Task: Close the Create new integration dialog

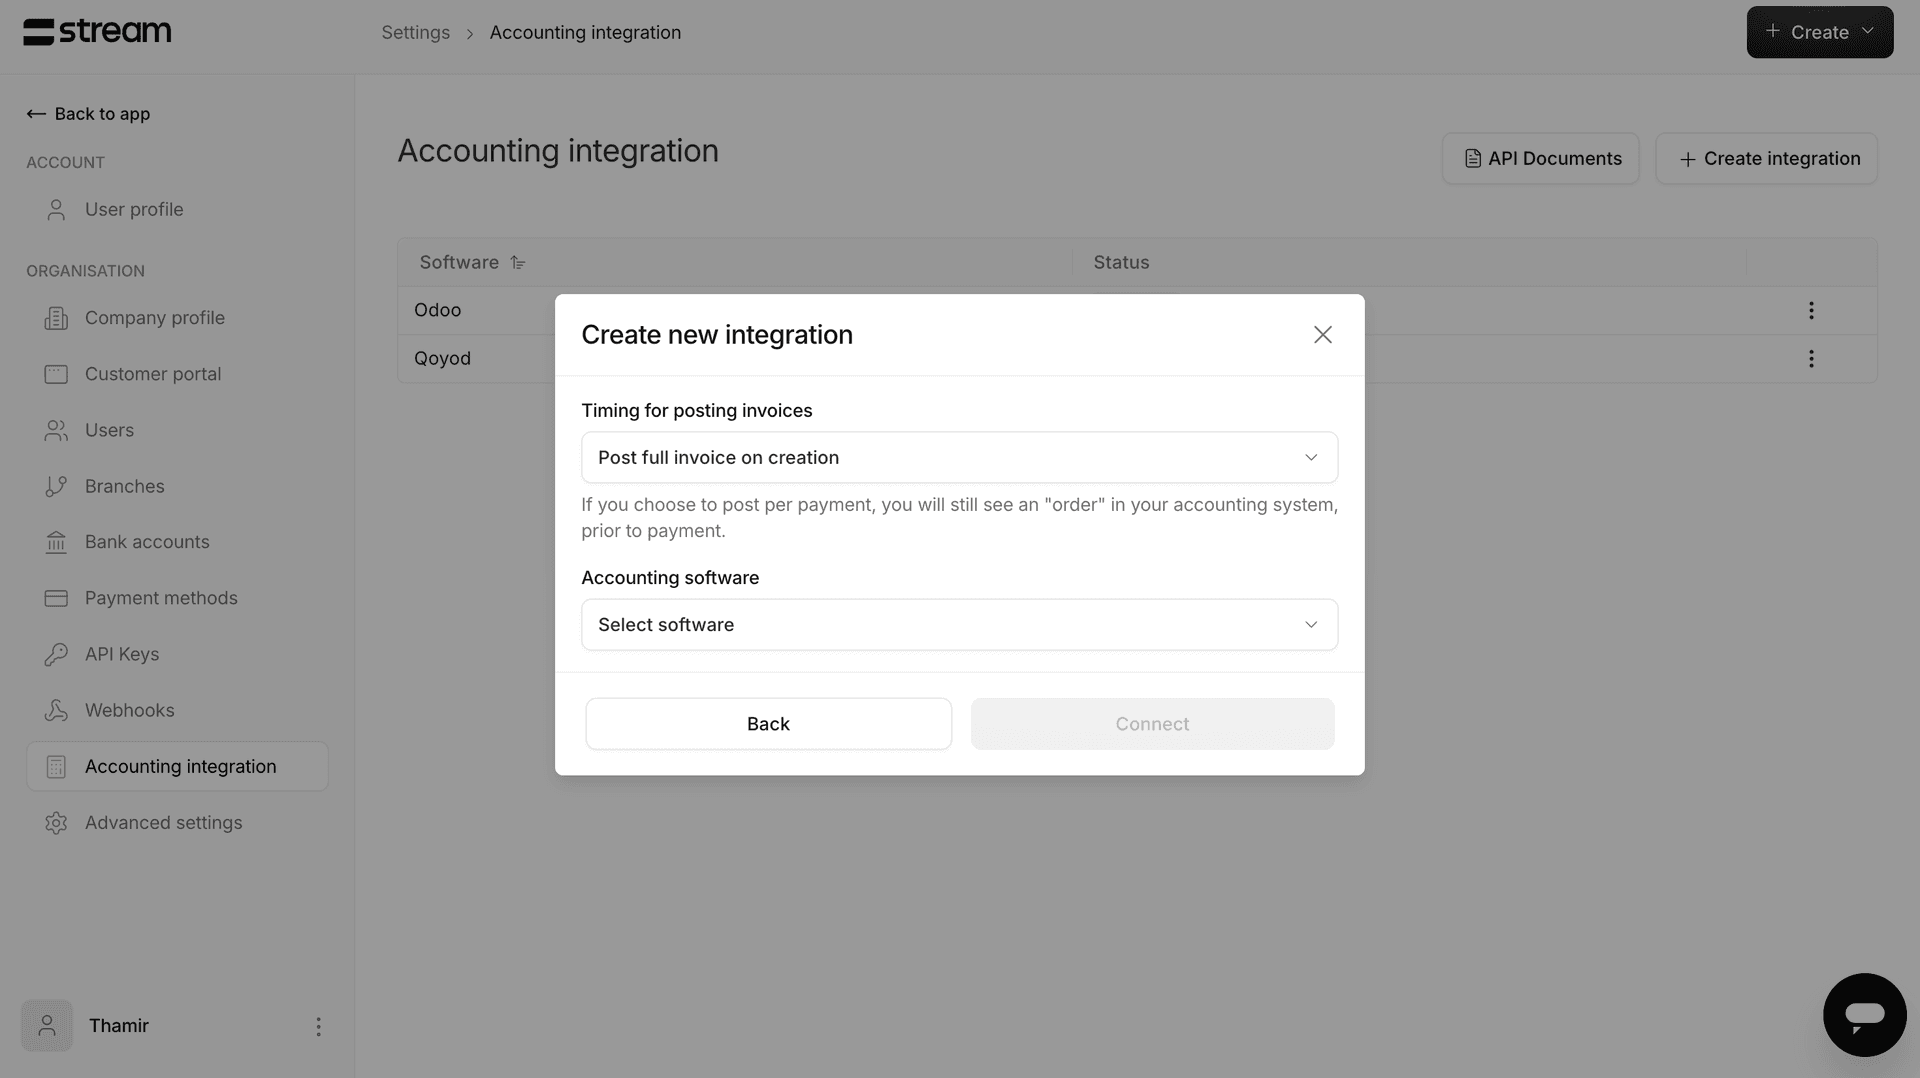Action: (x=1322, y=335)
